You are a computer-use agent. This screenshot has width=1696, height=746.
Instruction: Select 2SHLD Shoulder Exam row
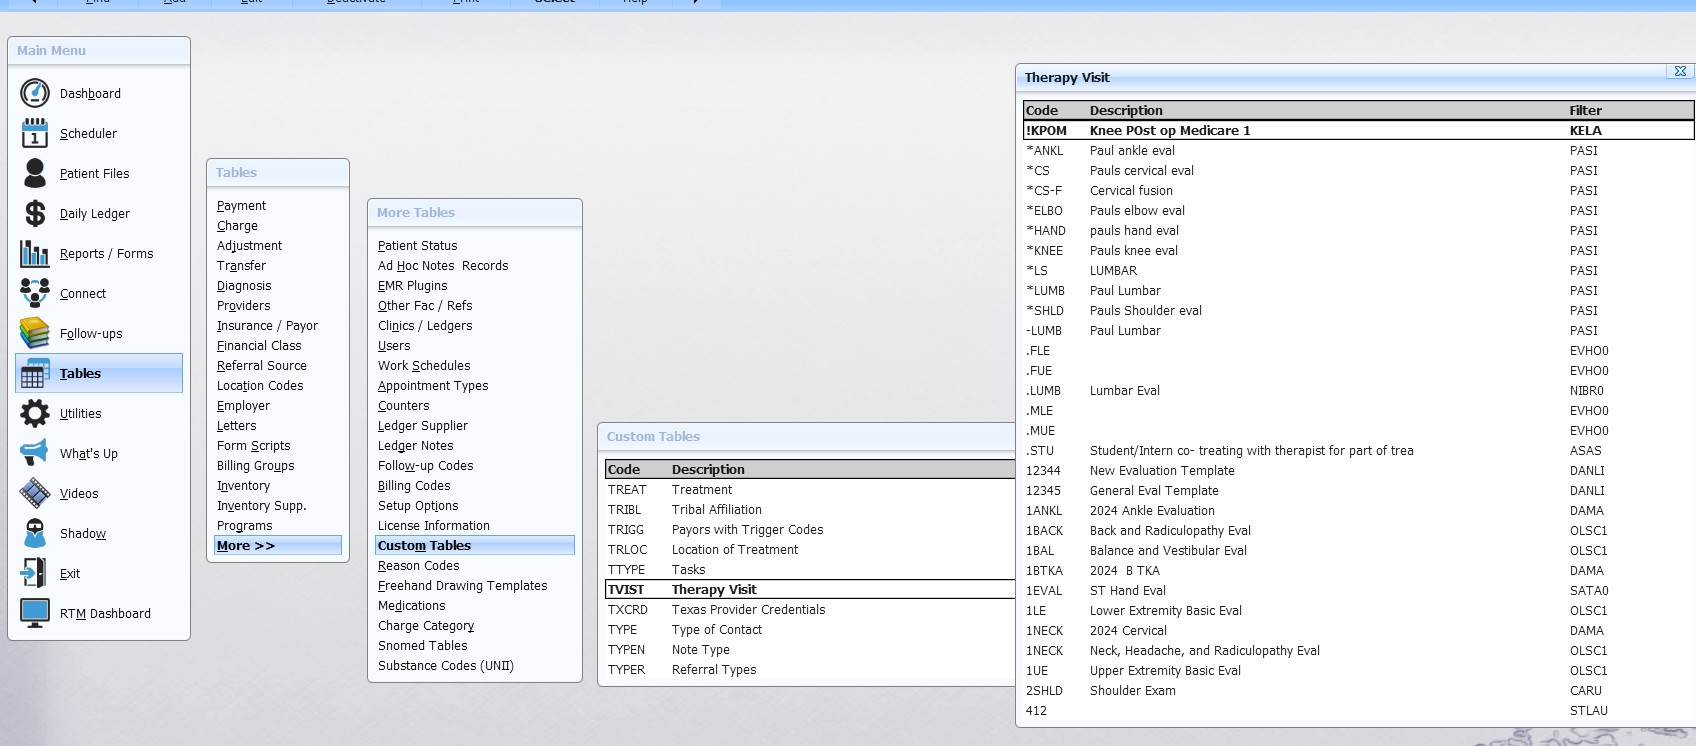tap(1359, 690)
